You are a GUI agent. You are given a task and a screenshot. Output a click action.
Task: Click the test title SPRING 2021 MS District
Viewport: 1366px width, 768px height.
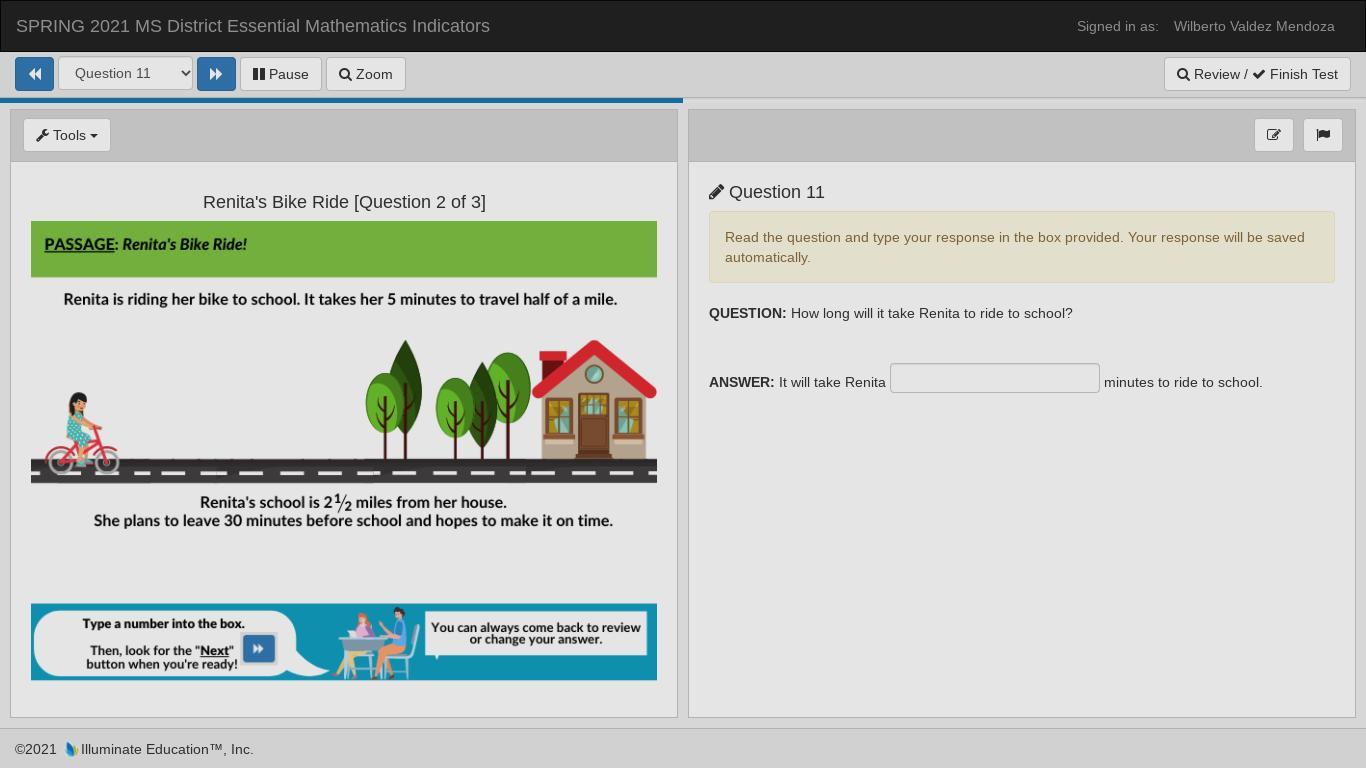(253, 26)
